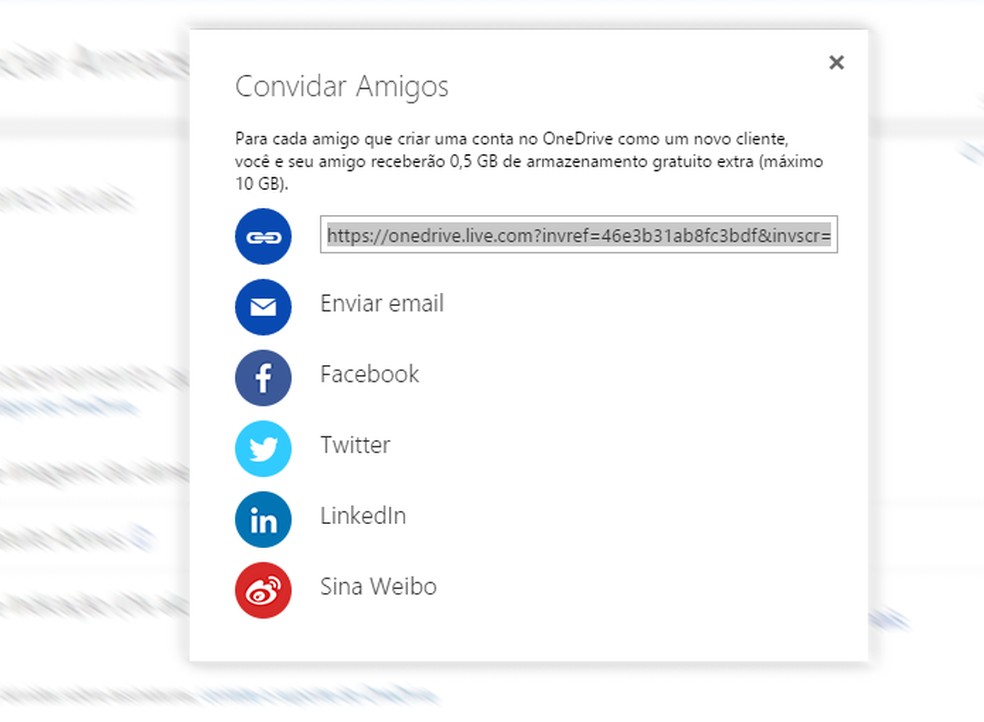Click the OneDrive referral link icon
This screenshot has width=984, height=722.
262,236
